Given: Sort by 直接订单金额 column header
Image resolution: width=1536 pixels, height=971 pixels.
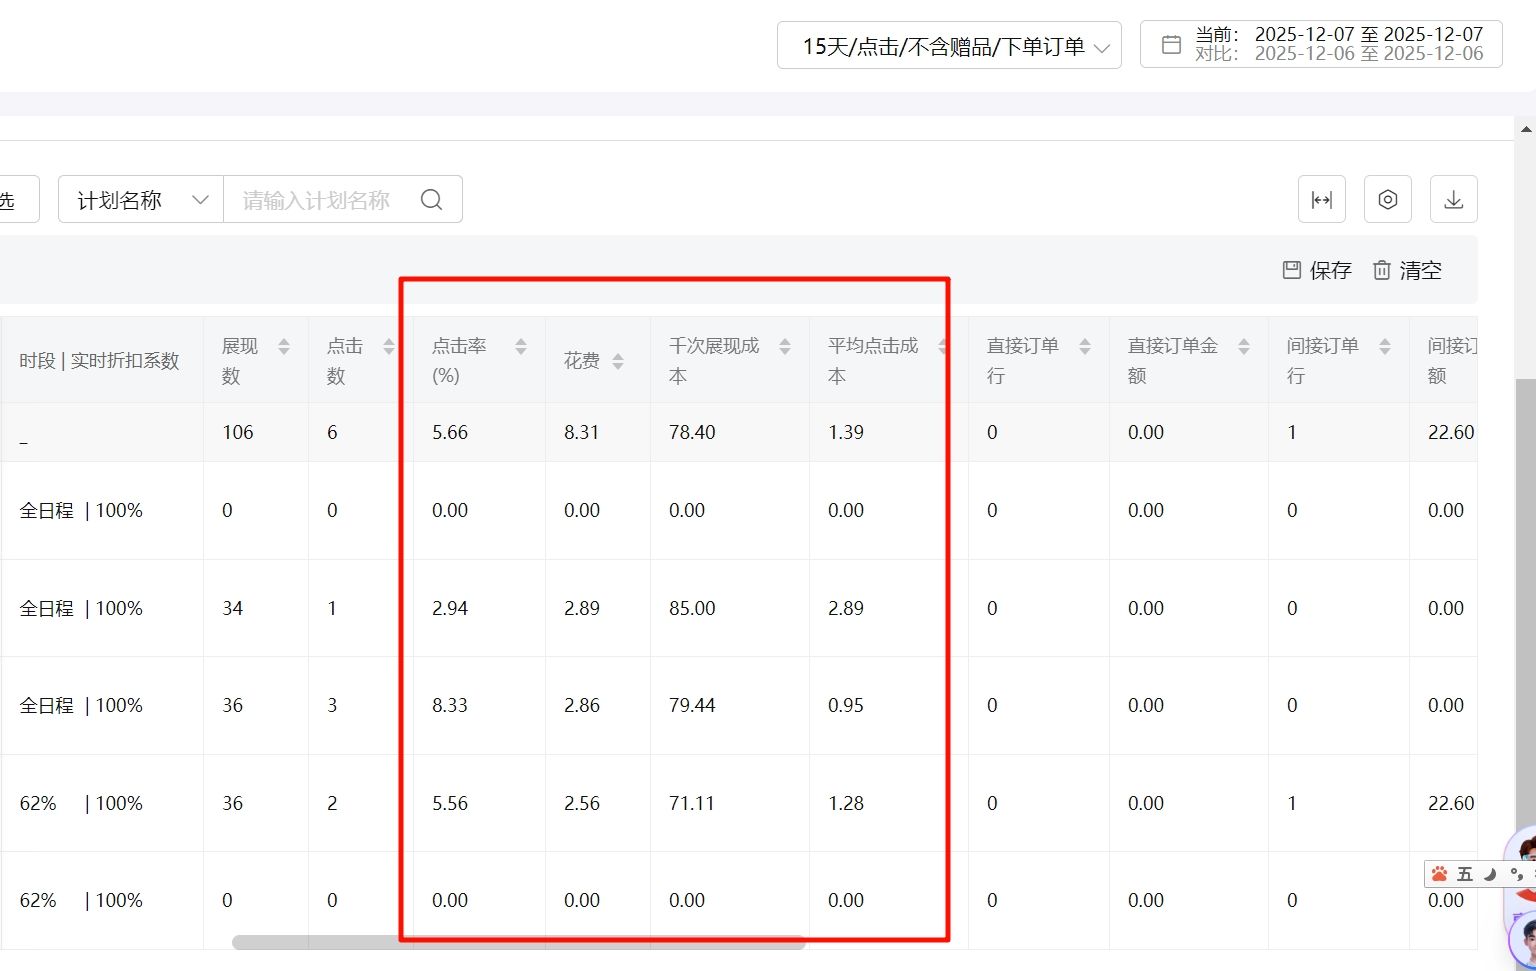Looking at the screenshot, I should click(1244, 347).
